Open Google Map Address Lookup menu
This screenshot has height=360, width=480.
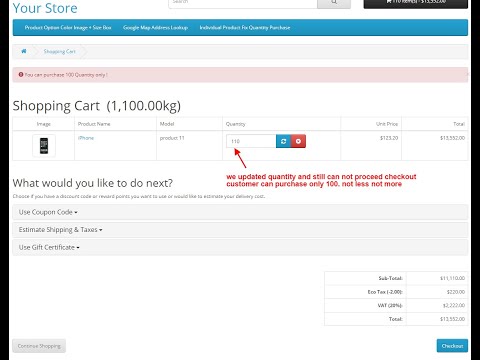pos(155,28)
